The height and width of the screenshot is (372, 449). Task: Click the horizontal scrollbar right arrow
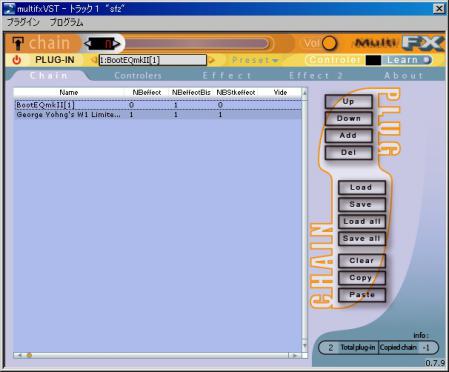click(295, 356)
